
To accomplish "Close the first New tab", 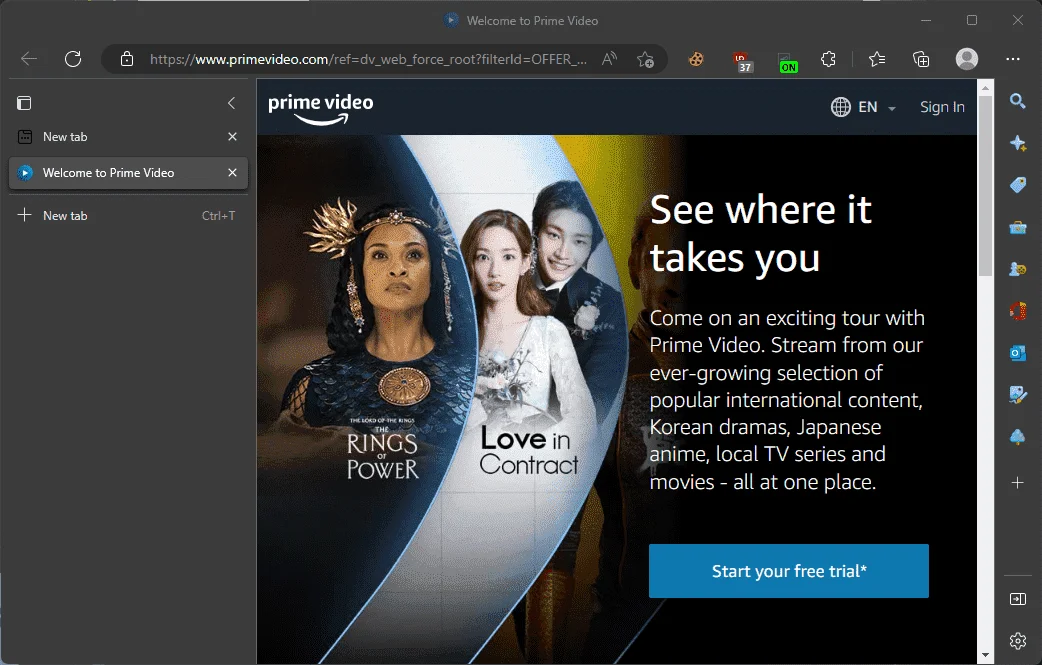I will pos(233,137).
